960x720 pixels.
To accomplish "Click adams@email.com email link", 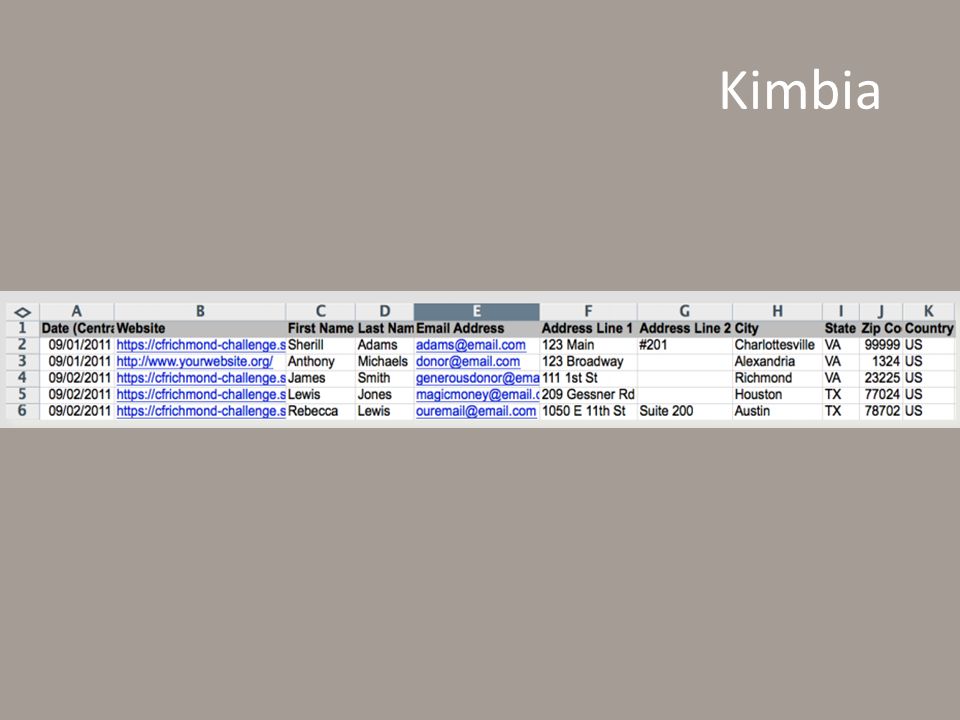I will [471, 345].
